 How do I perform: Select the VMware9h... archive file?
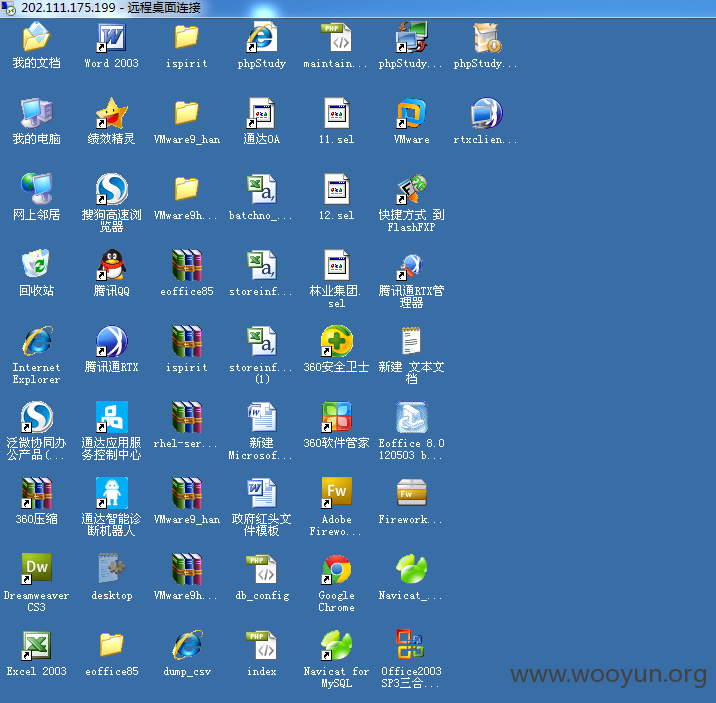point(186,568)
